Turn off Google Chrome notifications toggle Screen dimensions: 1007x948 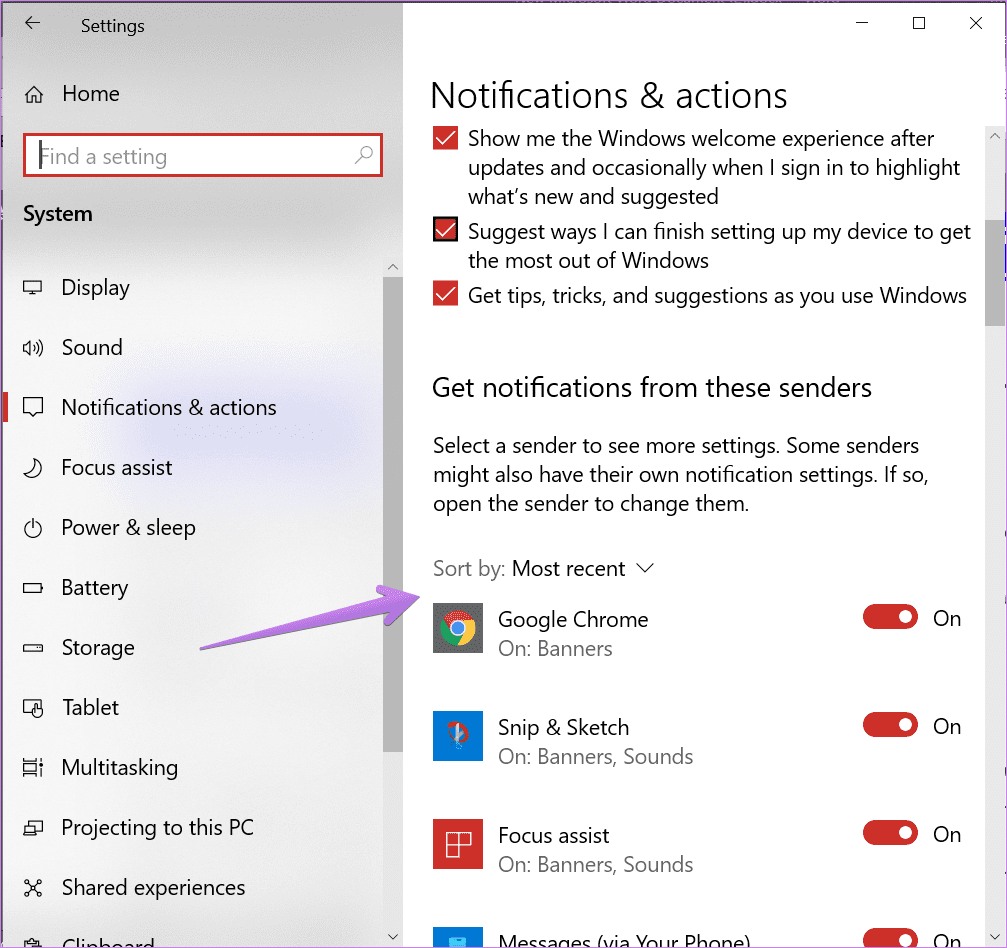[890, 617]
